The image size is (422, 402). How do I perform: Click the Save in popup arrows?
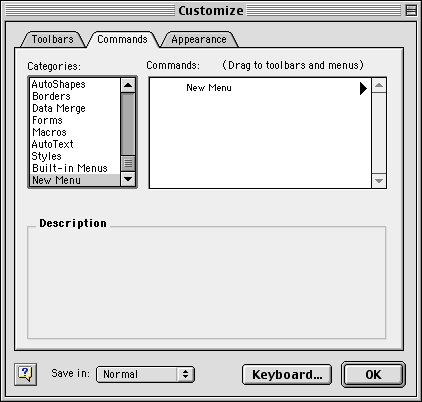186,374
